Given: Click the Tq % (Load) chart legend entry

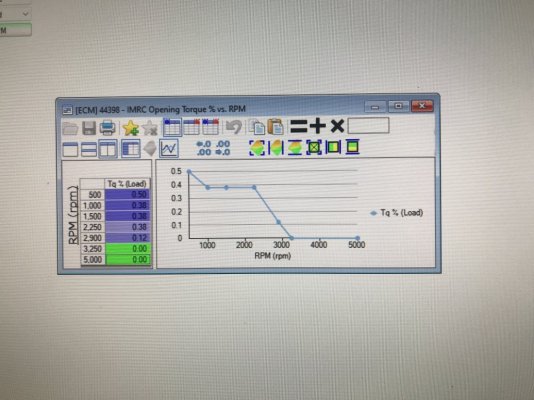Looking at the screenshot, I should [397, 213].
